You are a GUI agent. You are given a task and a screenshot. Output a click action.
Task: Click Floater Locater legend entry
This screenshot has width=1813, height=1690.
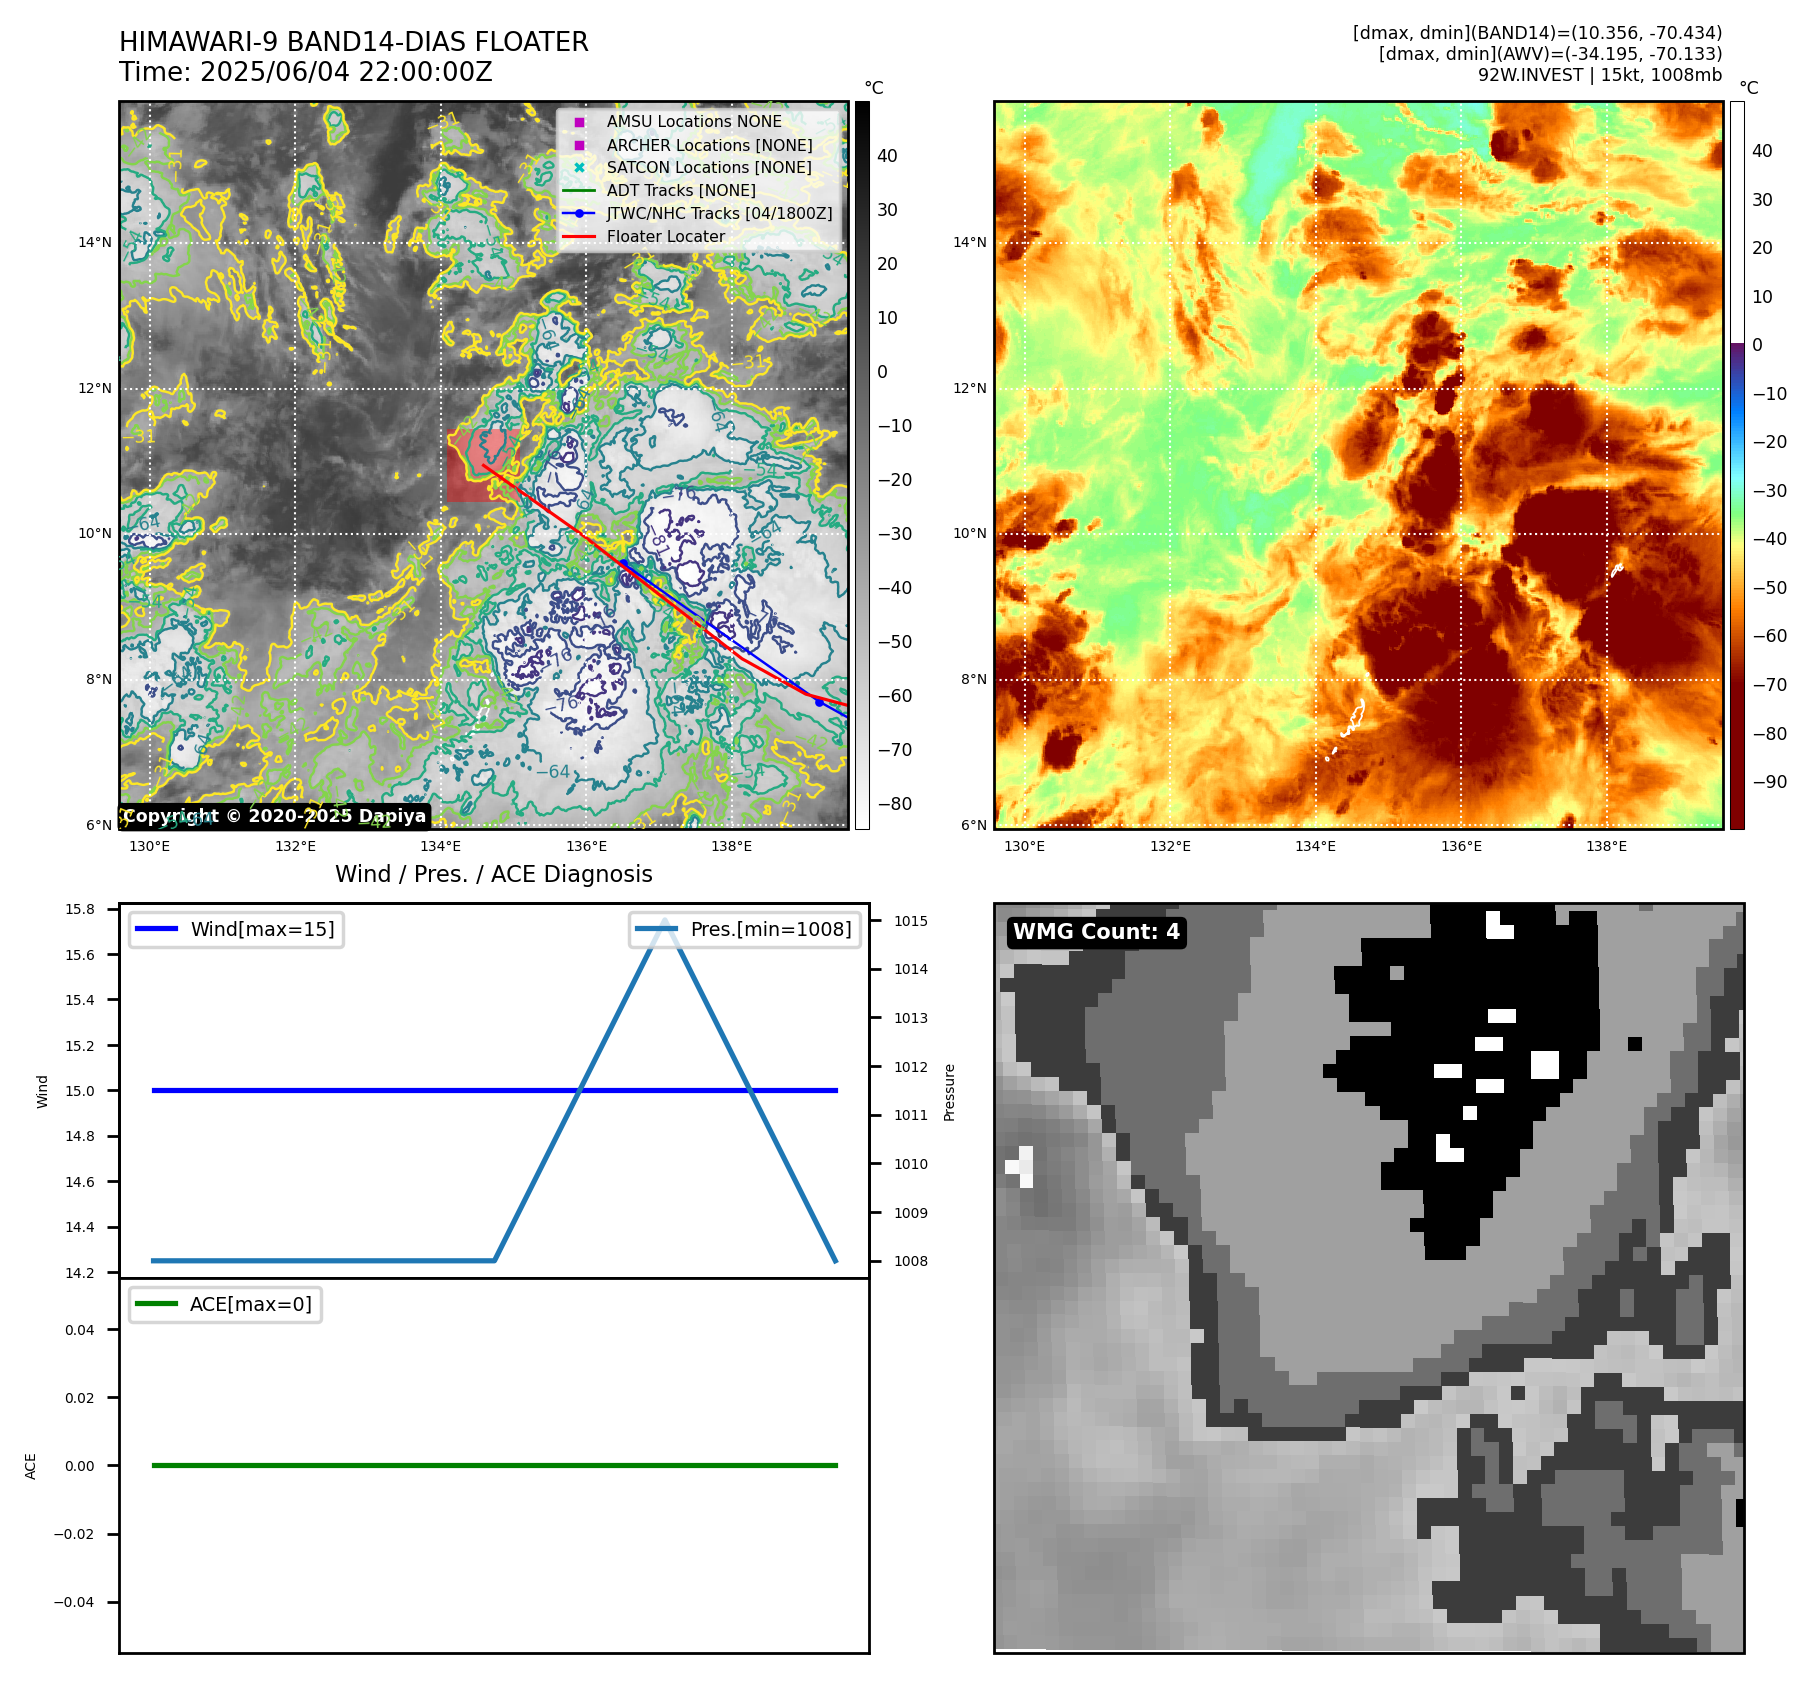pos(644,237)
